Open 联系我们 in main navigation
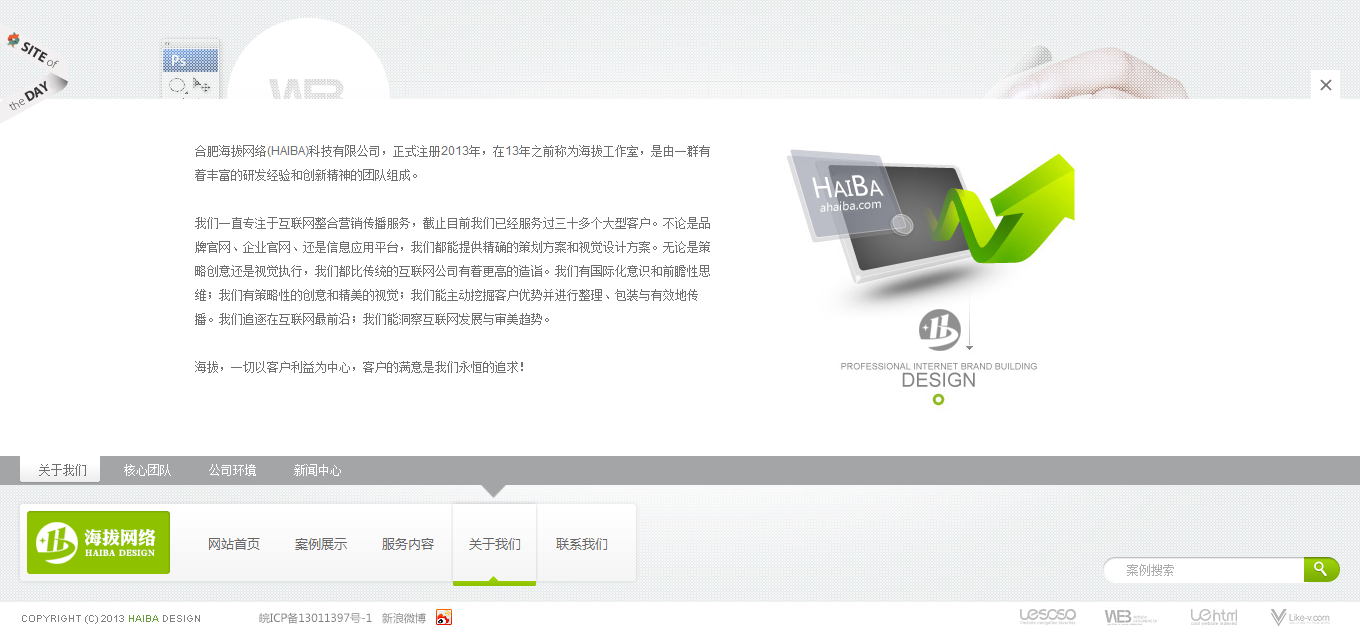This screenshot has width=1360, height=632. [x=582, y=544]
